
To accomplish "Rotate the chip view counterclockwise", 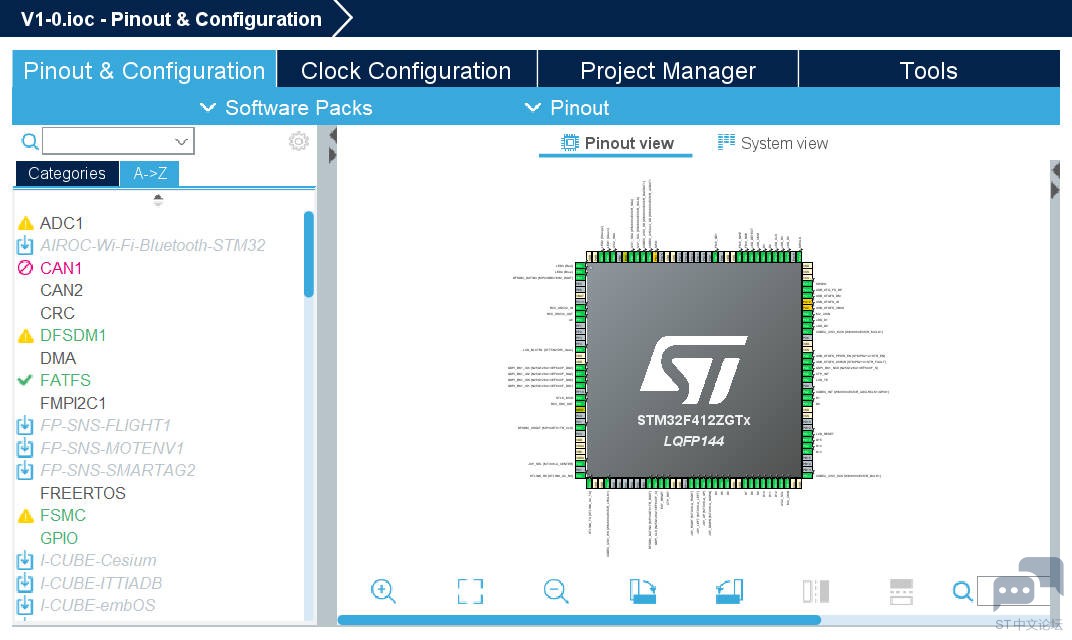I will pos(729,591).
